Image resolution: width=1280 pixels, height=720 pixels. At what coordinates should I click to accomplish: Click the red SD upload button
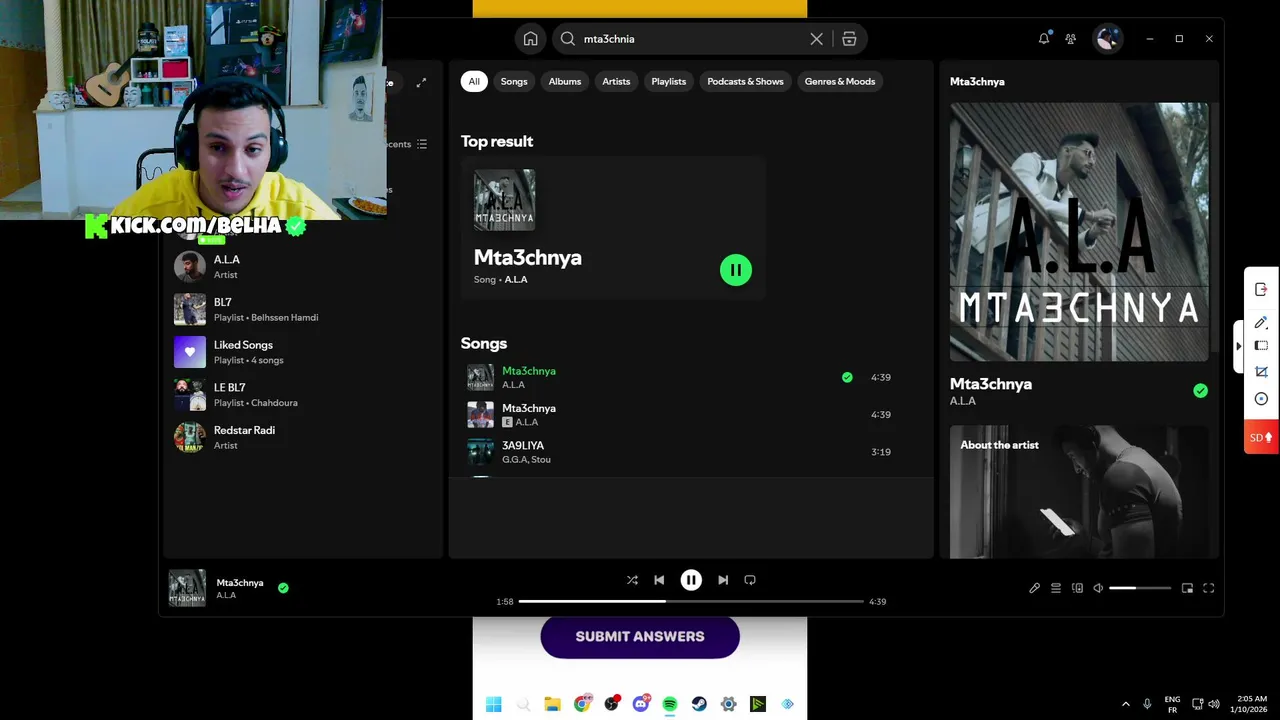1261,437
